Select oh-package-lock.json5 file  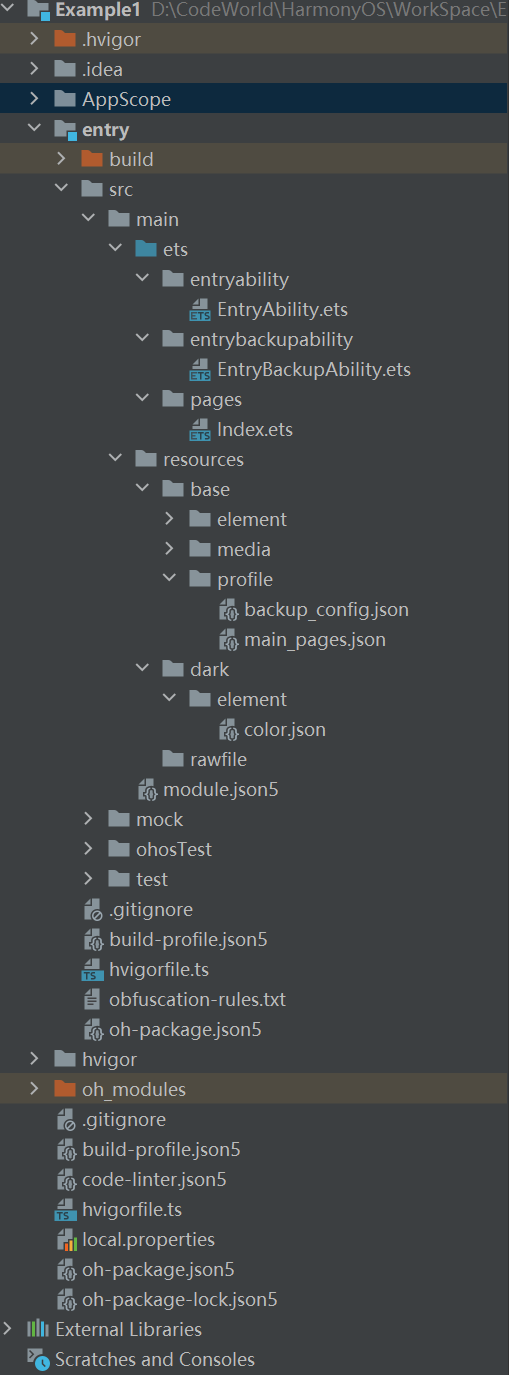pos(179,1300)
